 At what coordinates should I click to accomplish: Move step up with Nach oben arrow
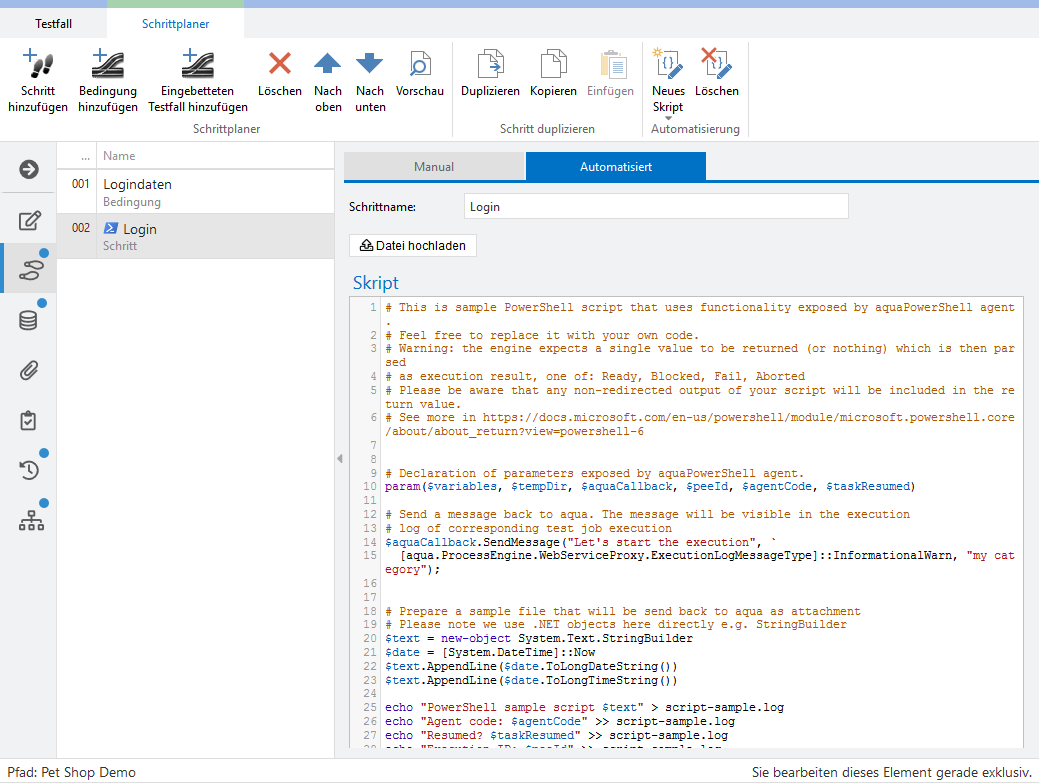(328, 64)
